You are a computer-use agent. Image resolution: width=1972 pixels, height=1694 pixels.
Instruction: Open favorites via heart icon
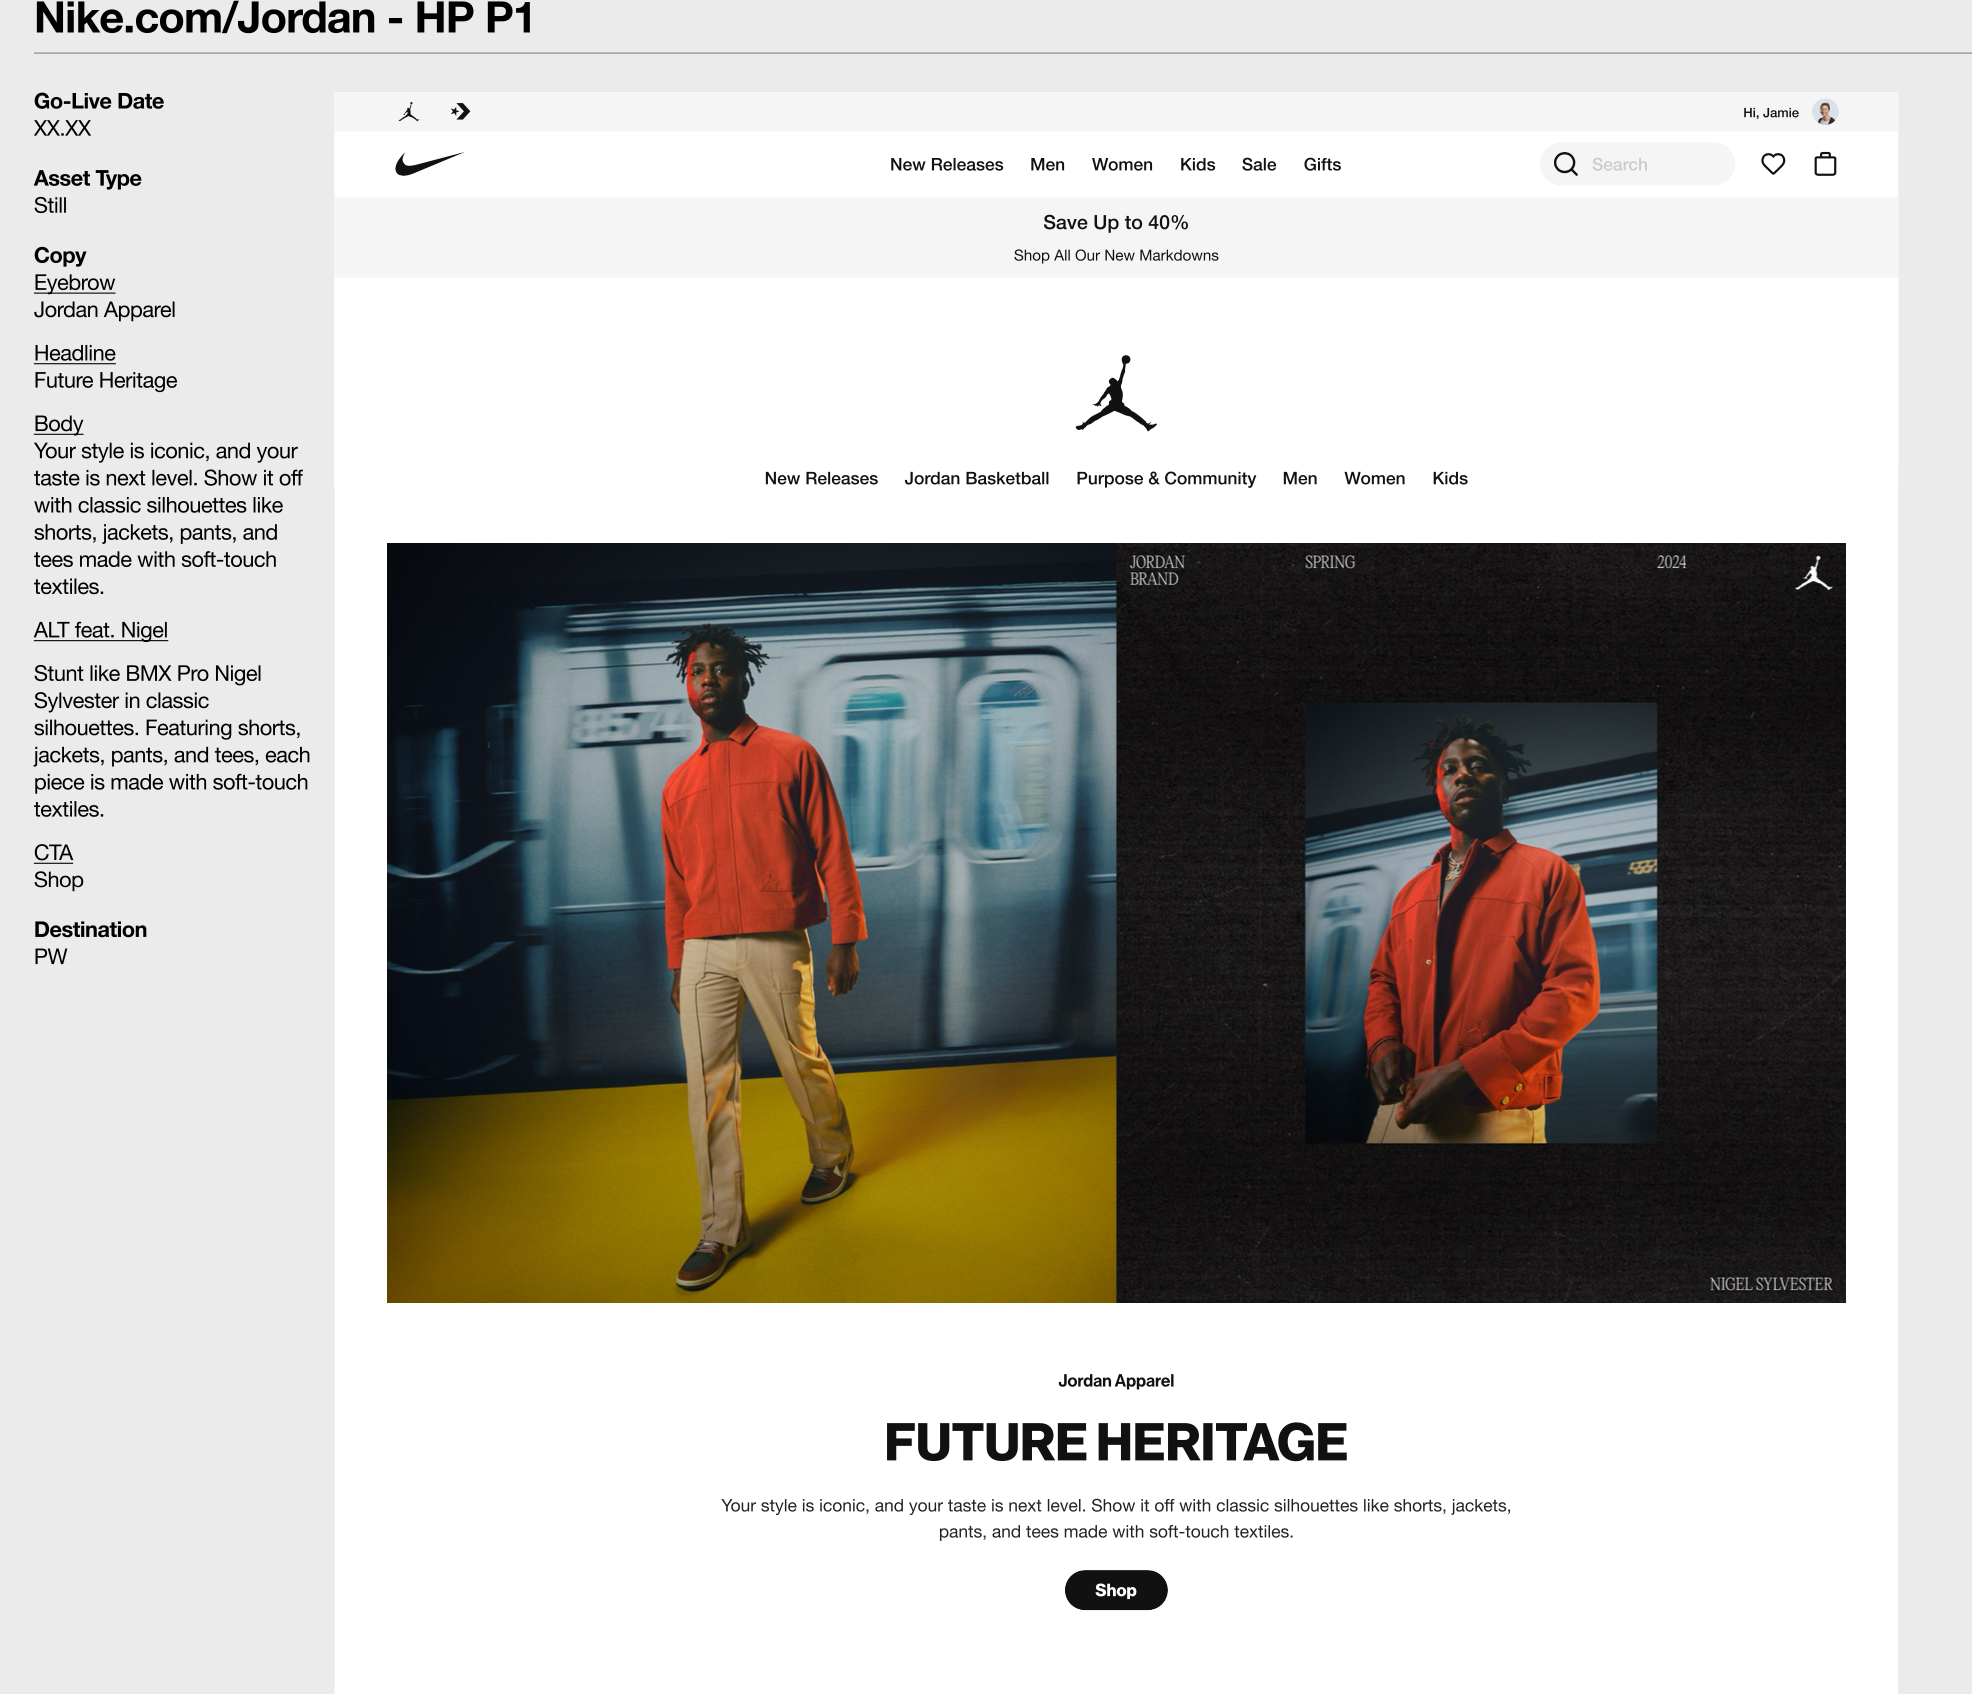(1773, 164)
